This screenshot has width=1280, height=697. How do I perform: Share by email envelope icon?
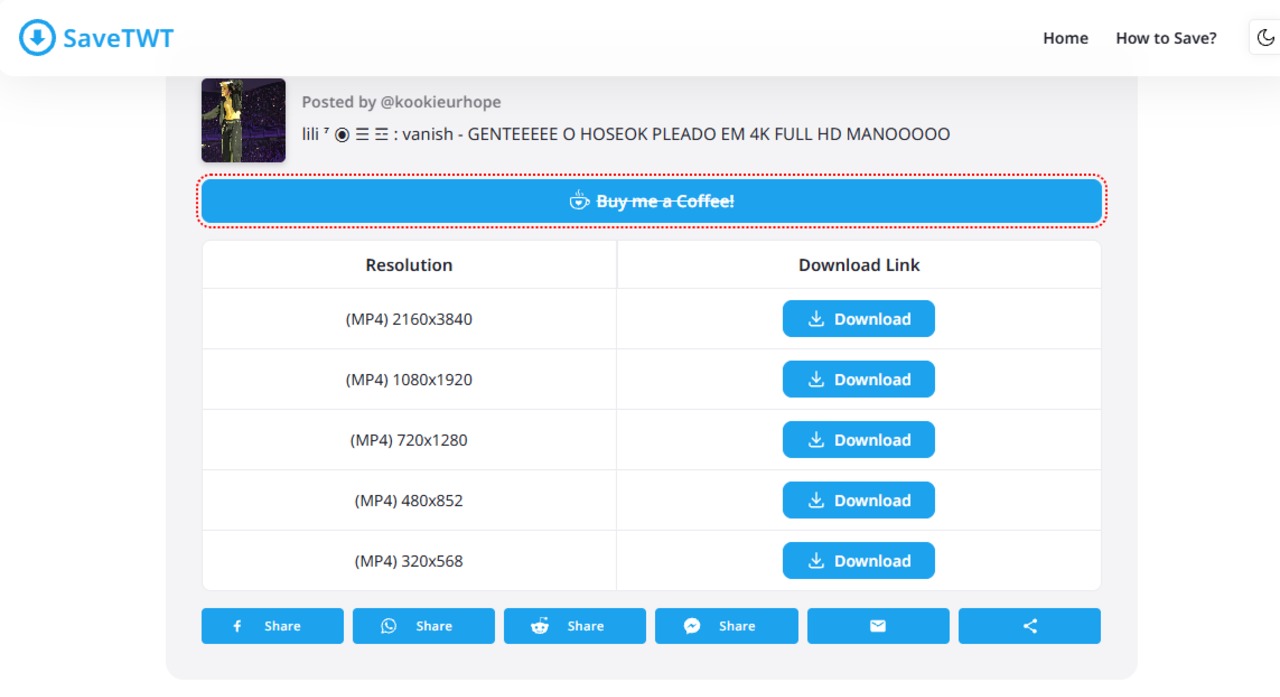tap(878, 626)
